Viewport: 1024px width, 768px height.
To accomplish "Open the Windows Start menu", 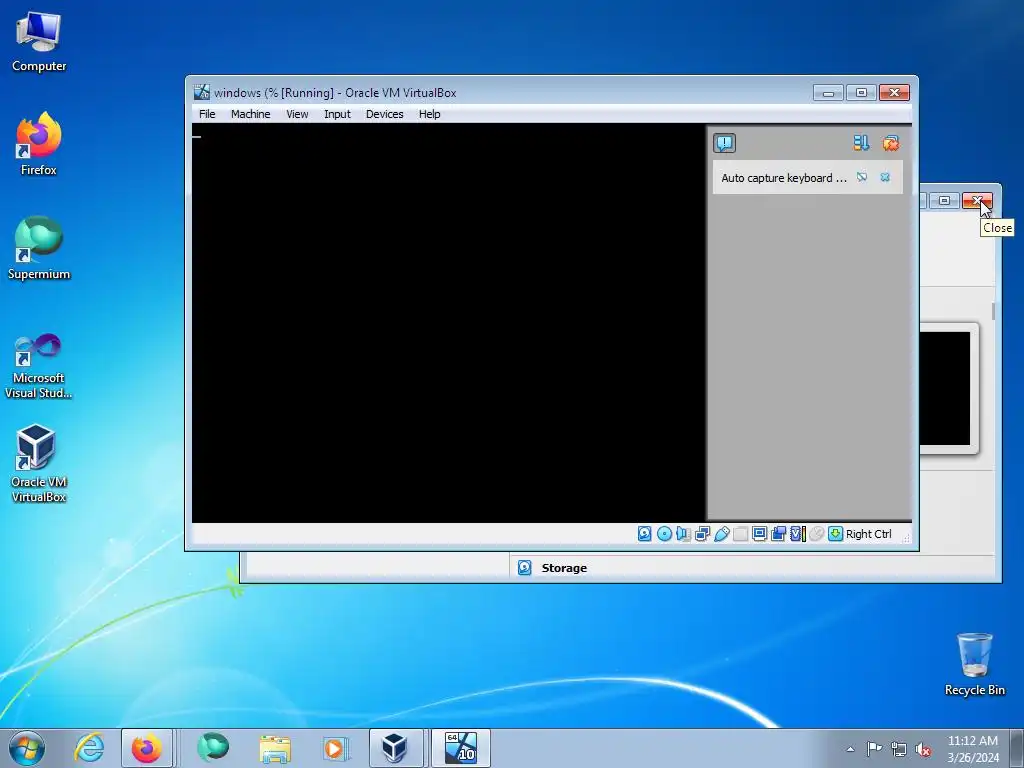I will (27, 748).
